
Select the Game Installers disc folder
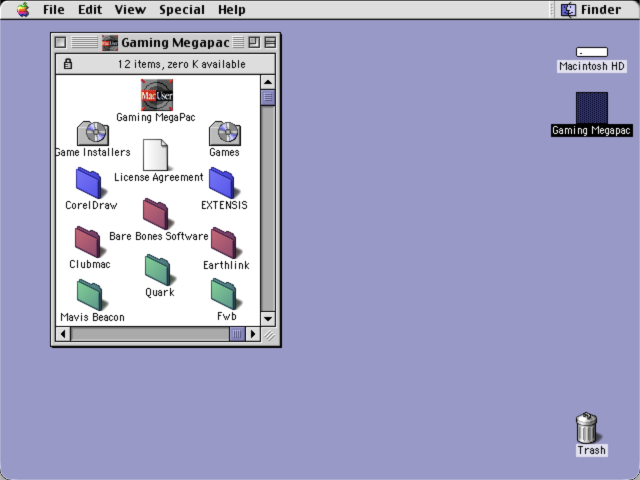pos(93,133)
